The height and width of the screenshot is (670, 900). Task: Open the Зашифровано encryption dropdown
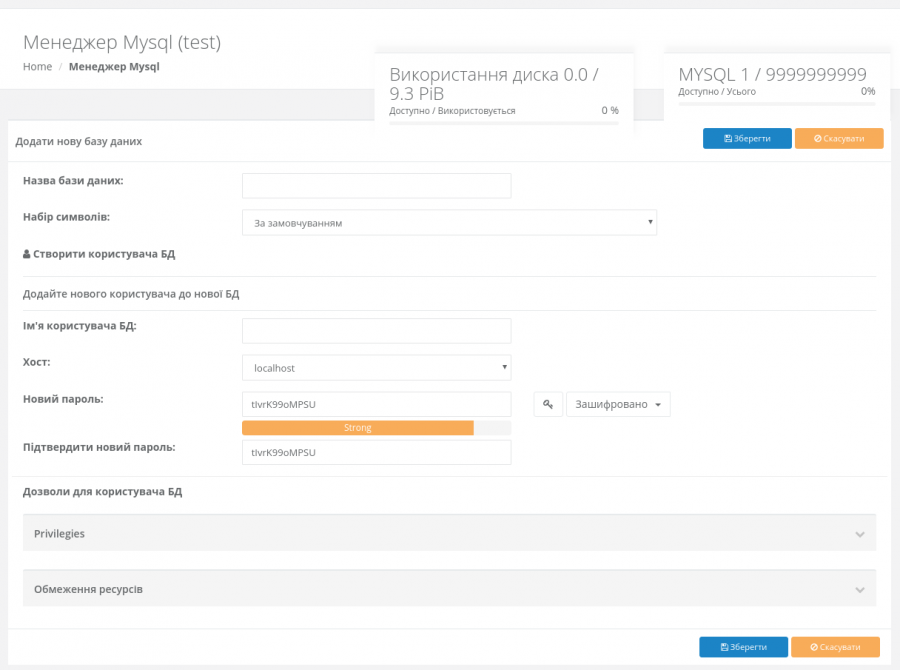pyautogui.click(x=617, y=404)
